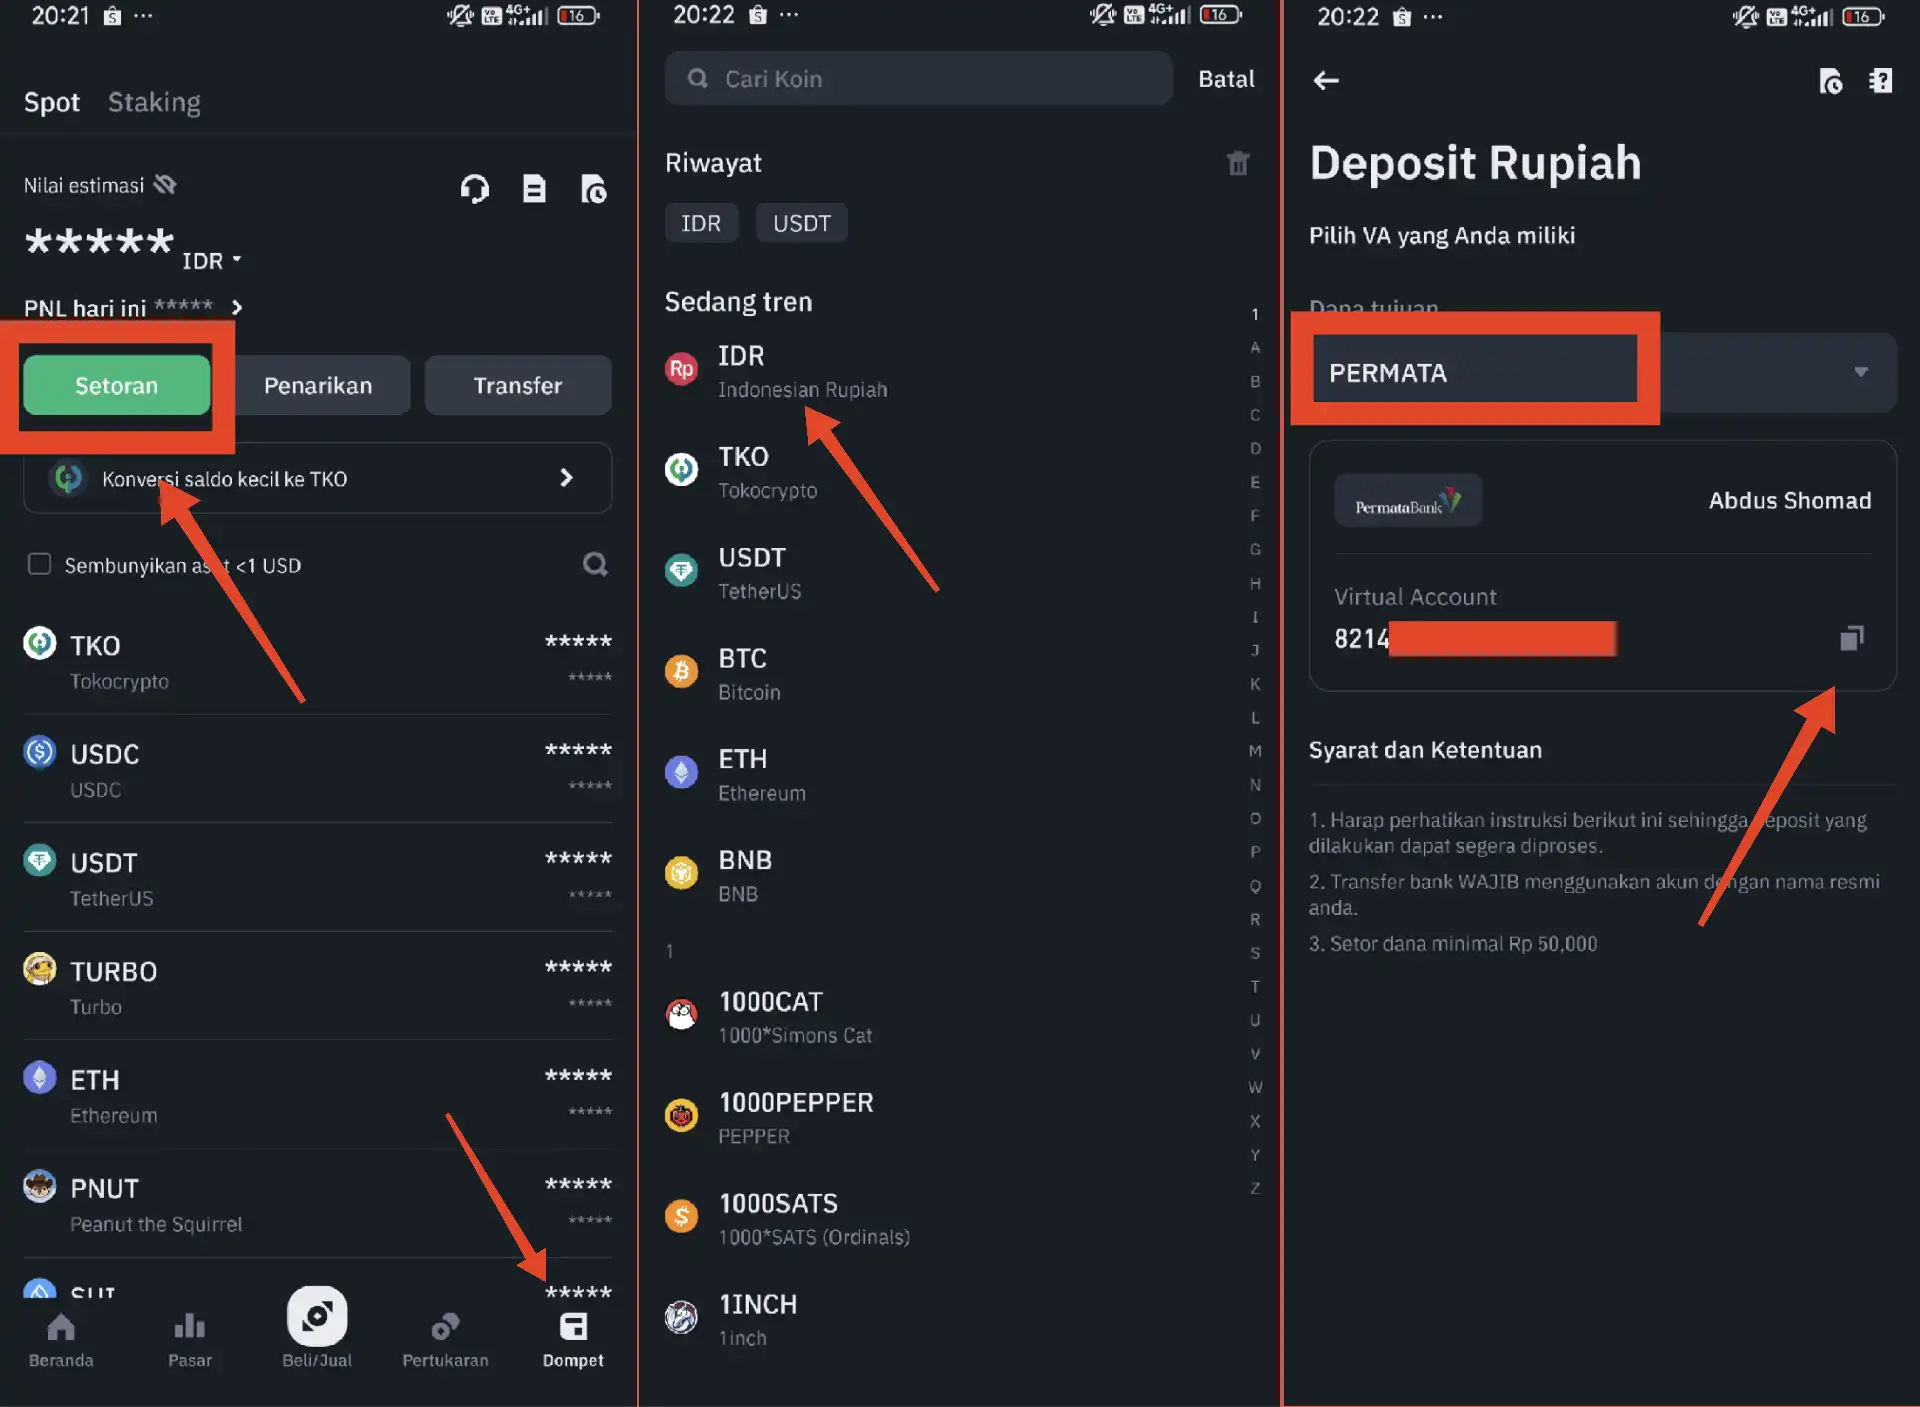Viewport: 1920px width, 1407px height.
Task: Jump to letter M in alphabet index
Action: coord(1255,751)
